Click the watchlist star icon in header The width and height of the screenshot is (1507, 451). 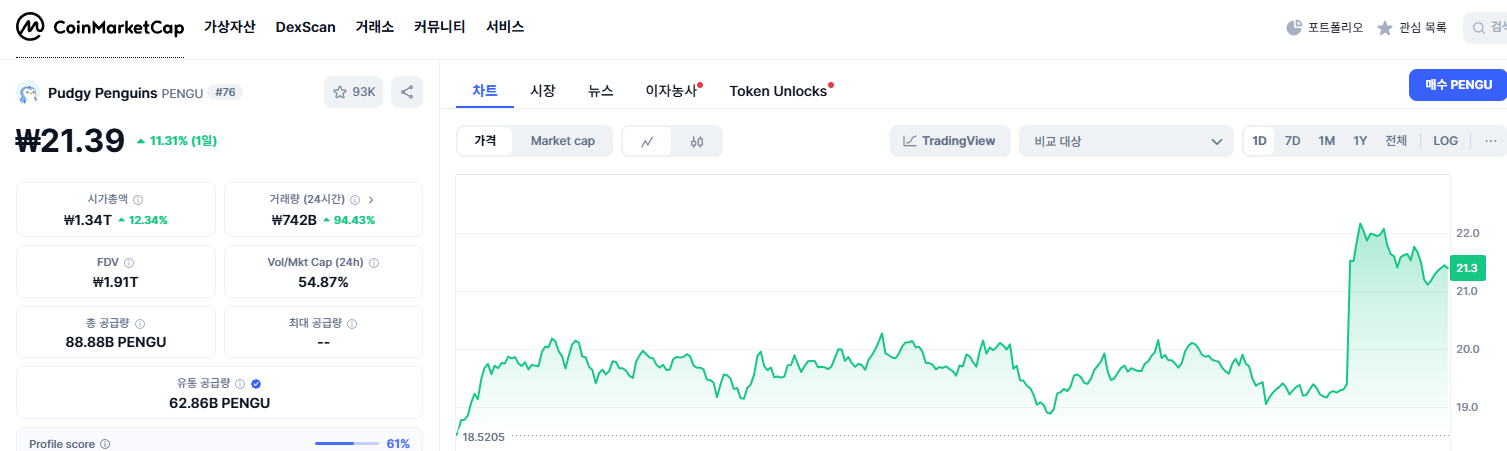[1385, 28]
